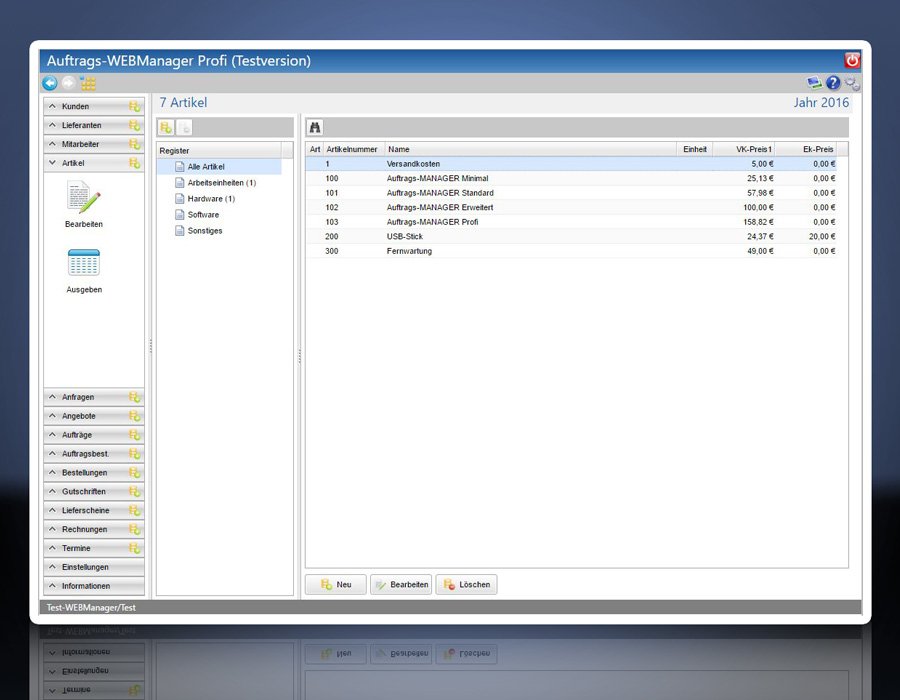Screen dimensions: 900x700
Task: Sort by Ek-Preis column header
Action: pos(806,149)
